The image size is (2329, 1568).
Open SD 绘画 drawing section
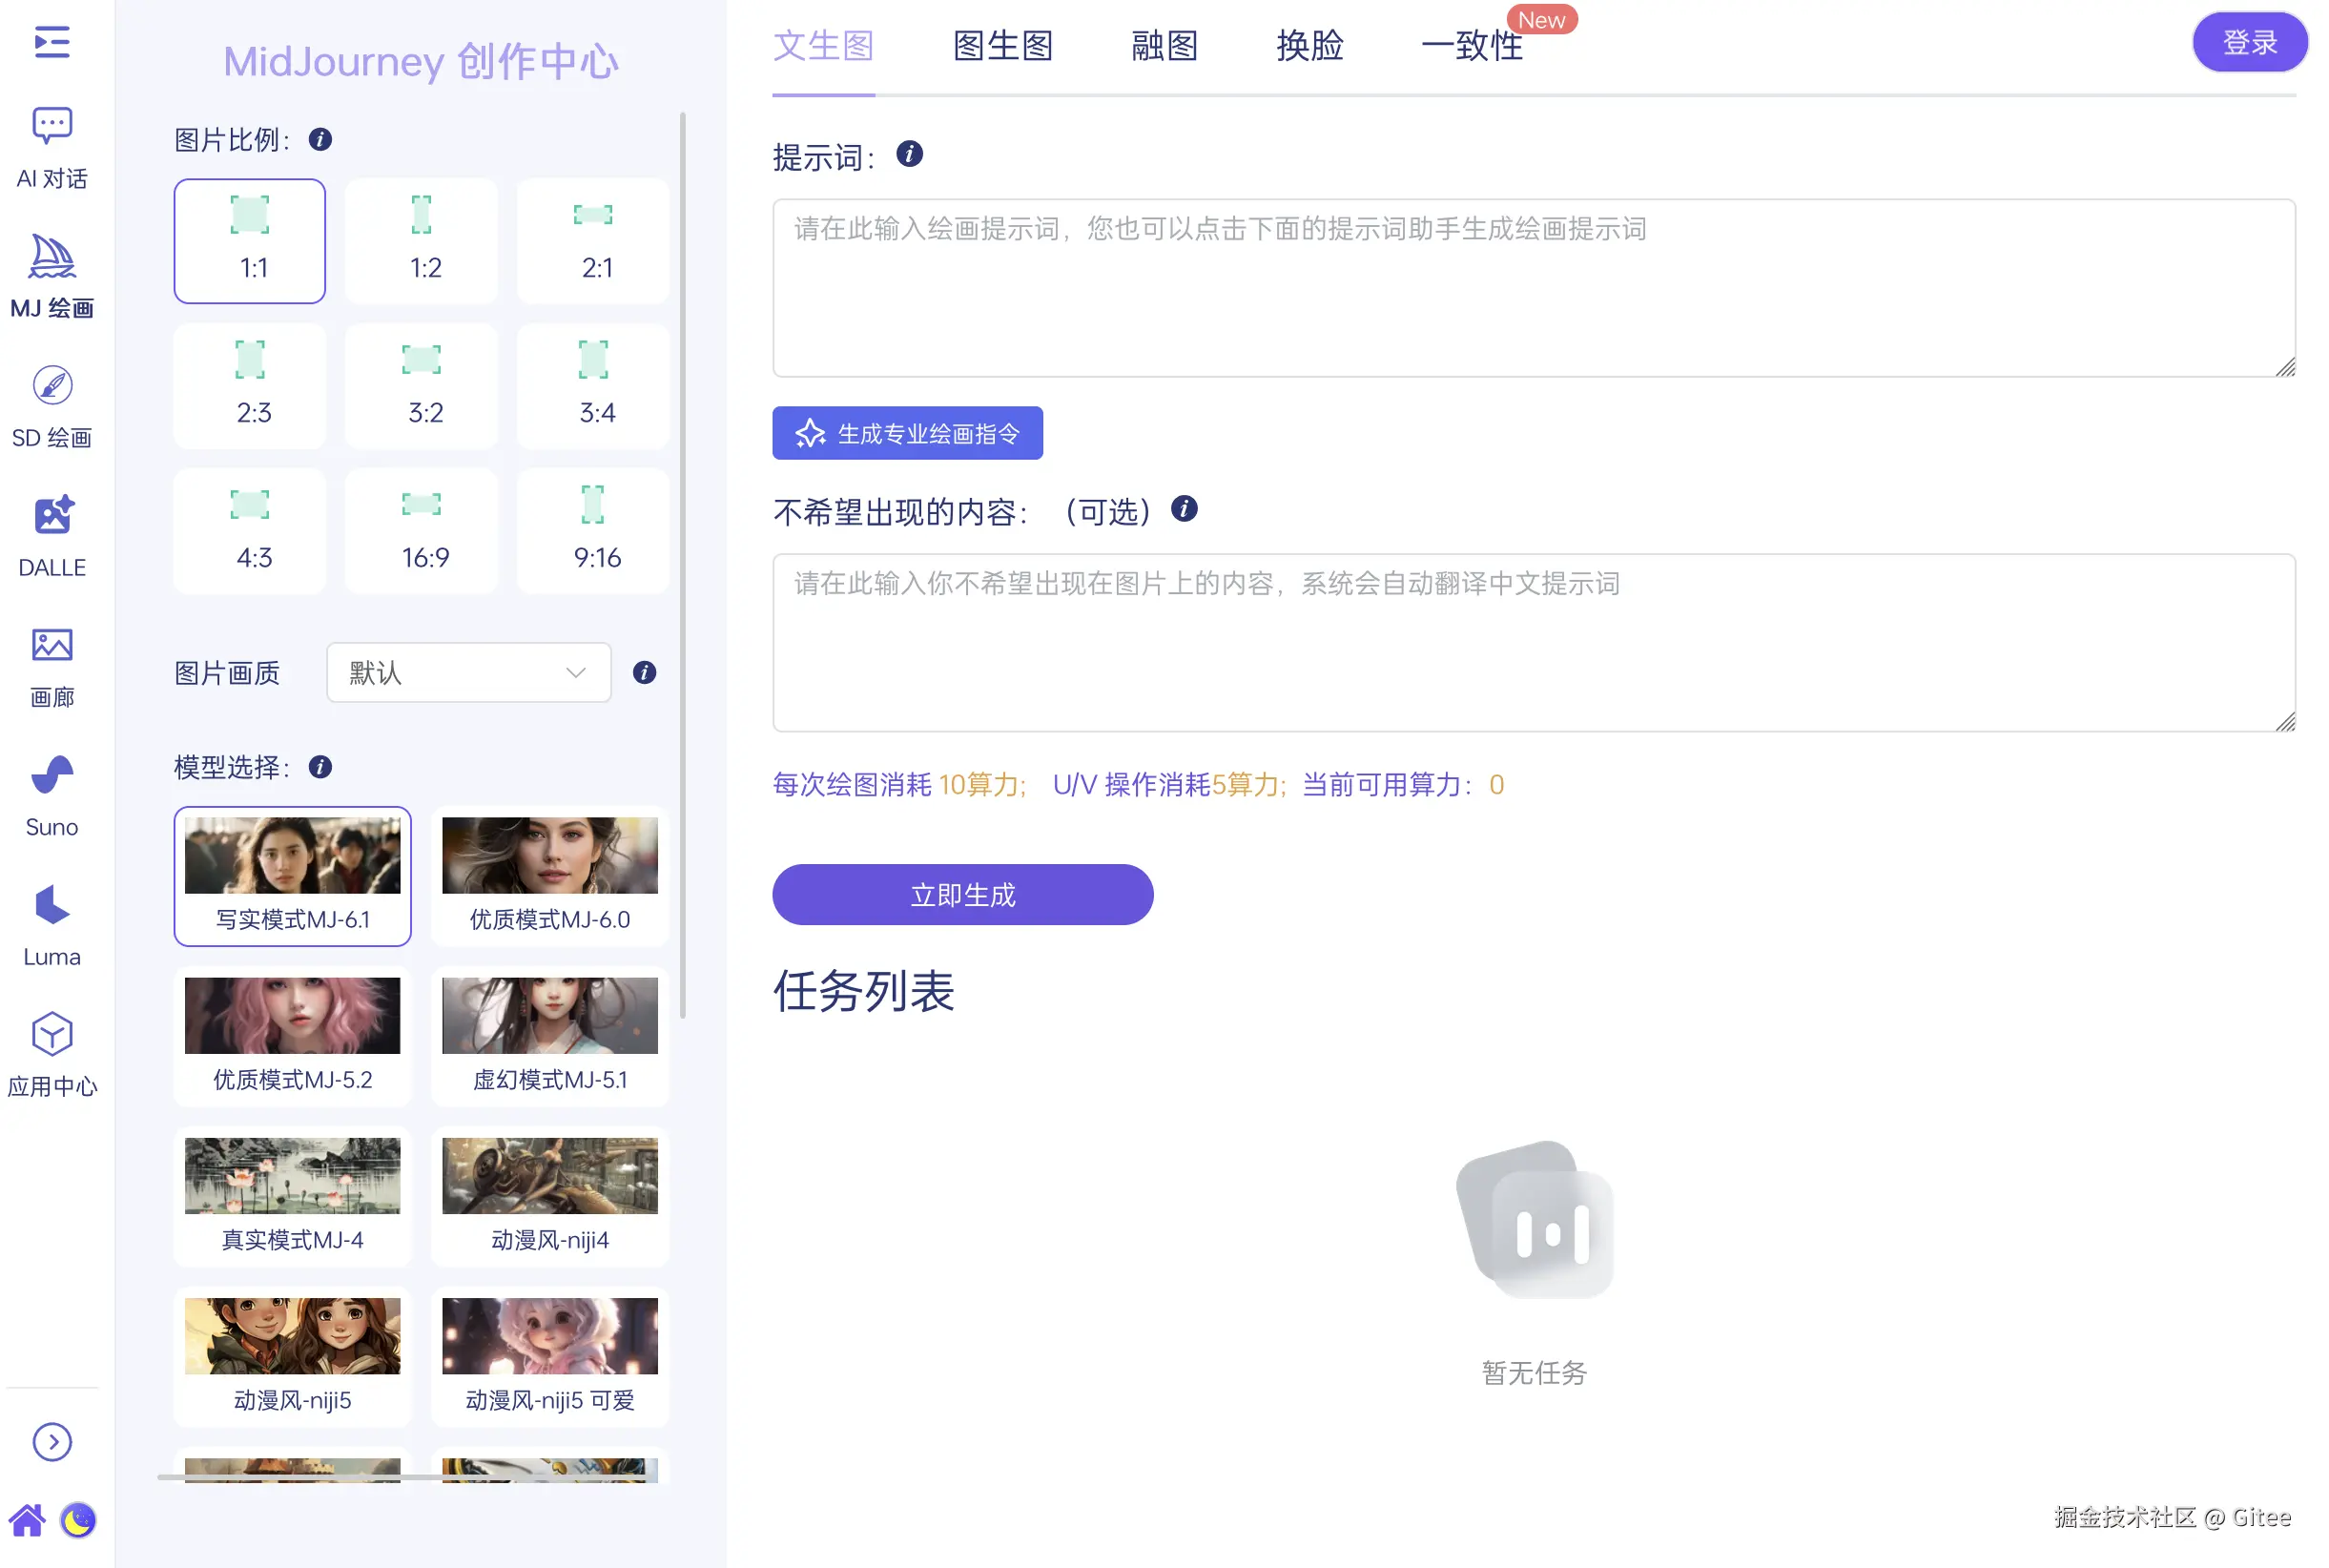[51, 407]
